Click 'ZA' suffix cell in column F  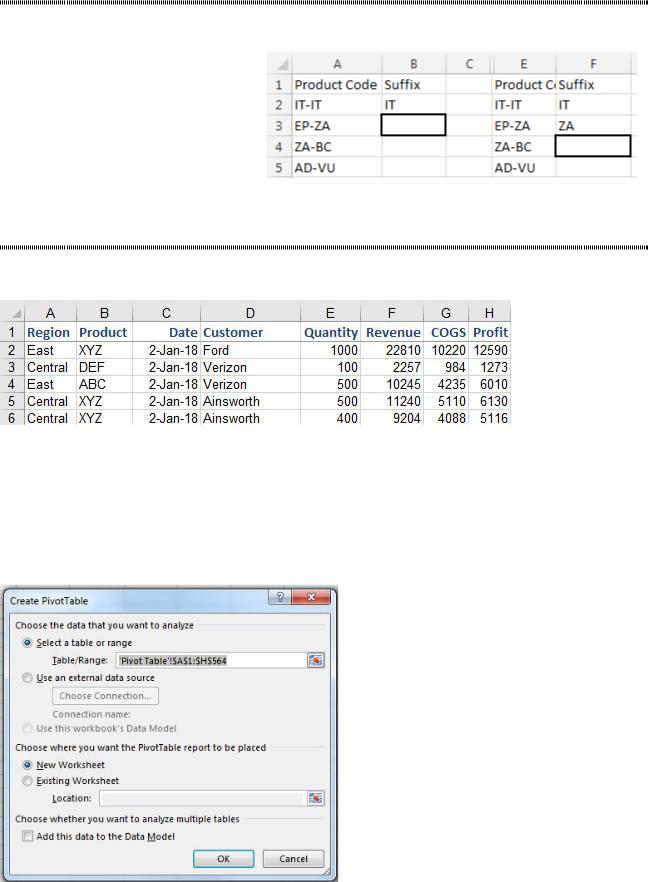(593, 125)
